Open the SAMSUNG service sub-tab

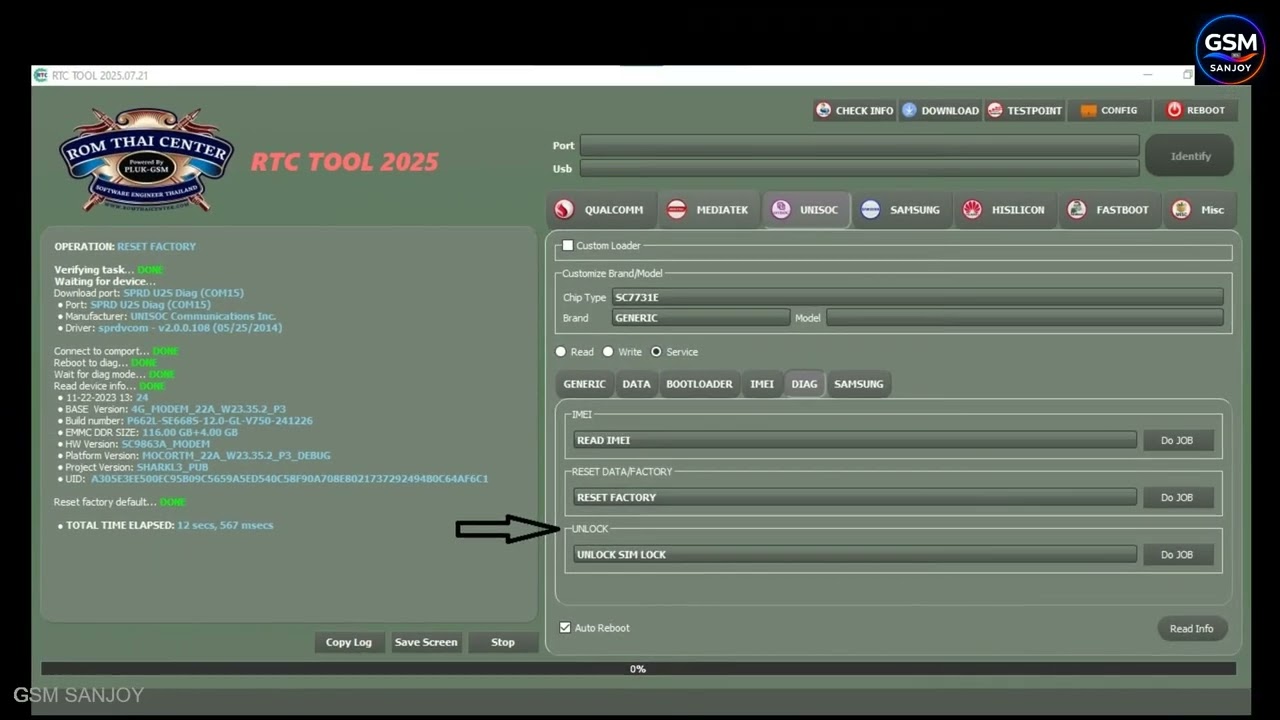coord(858,384)
